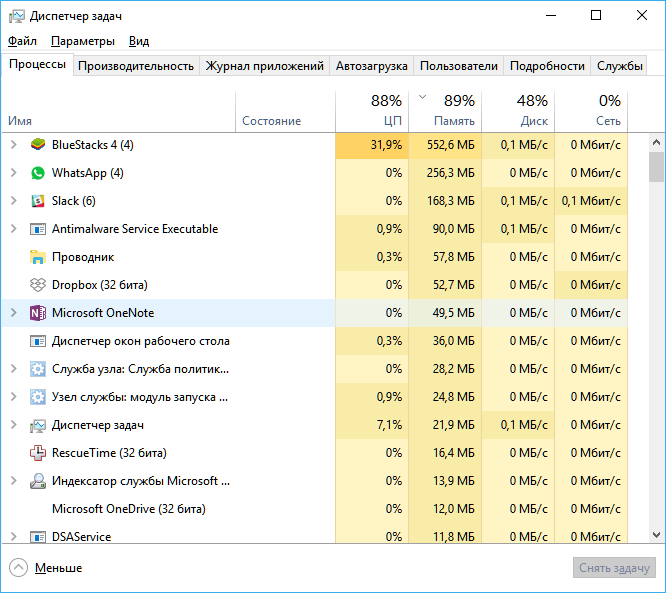
Task: Click the Индексатор службы Microsoft icon
Action: tap(38, 481)
